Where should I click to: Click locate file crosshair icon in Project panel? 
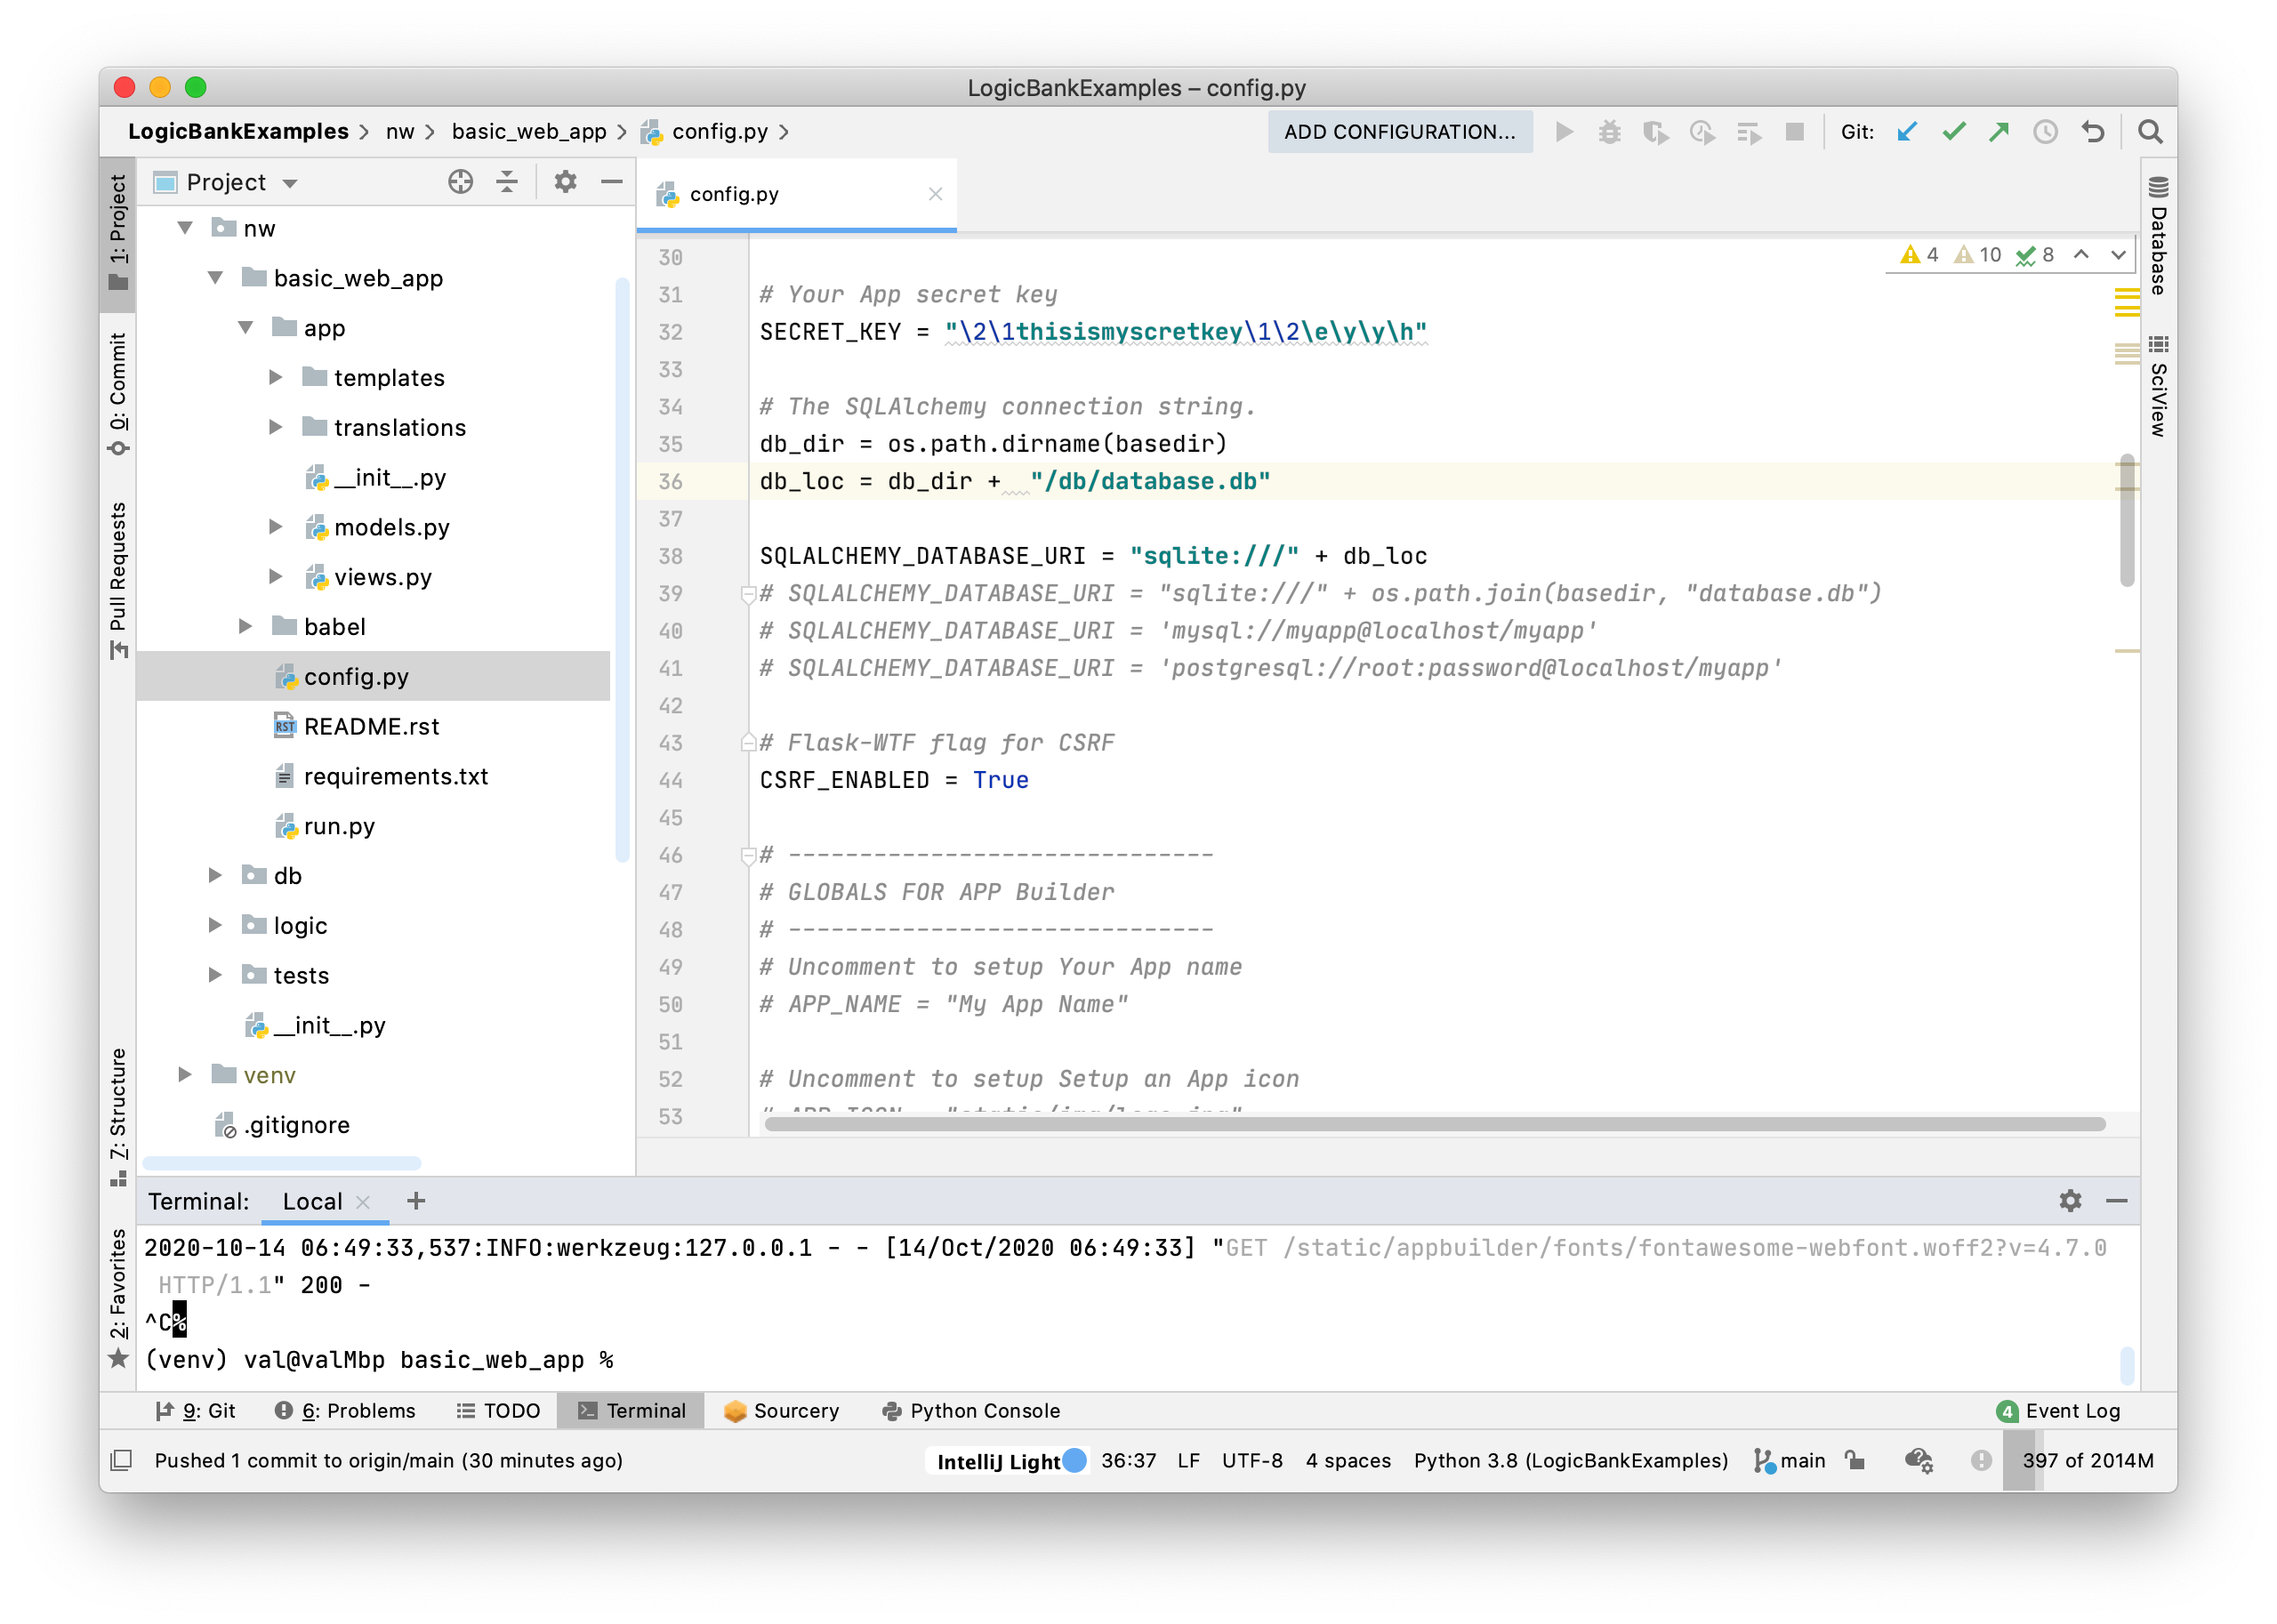[460, 182]
